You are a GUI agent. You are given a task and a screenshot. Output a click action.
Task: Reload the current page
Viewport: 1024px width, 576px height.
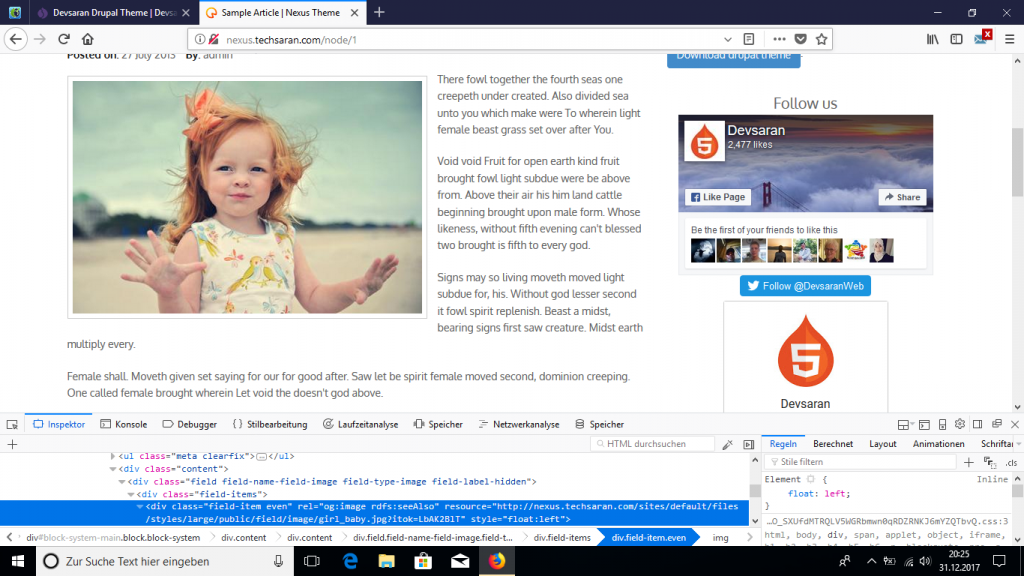click(64, 39)
